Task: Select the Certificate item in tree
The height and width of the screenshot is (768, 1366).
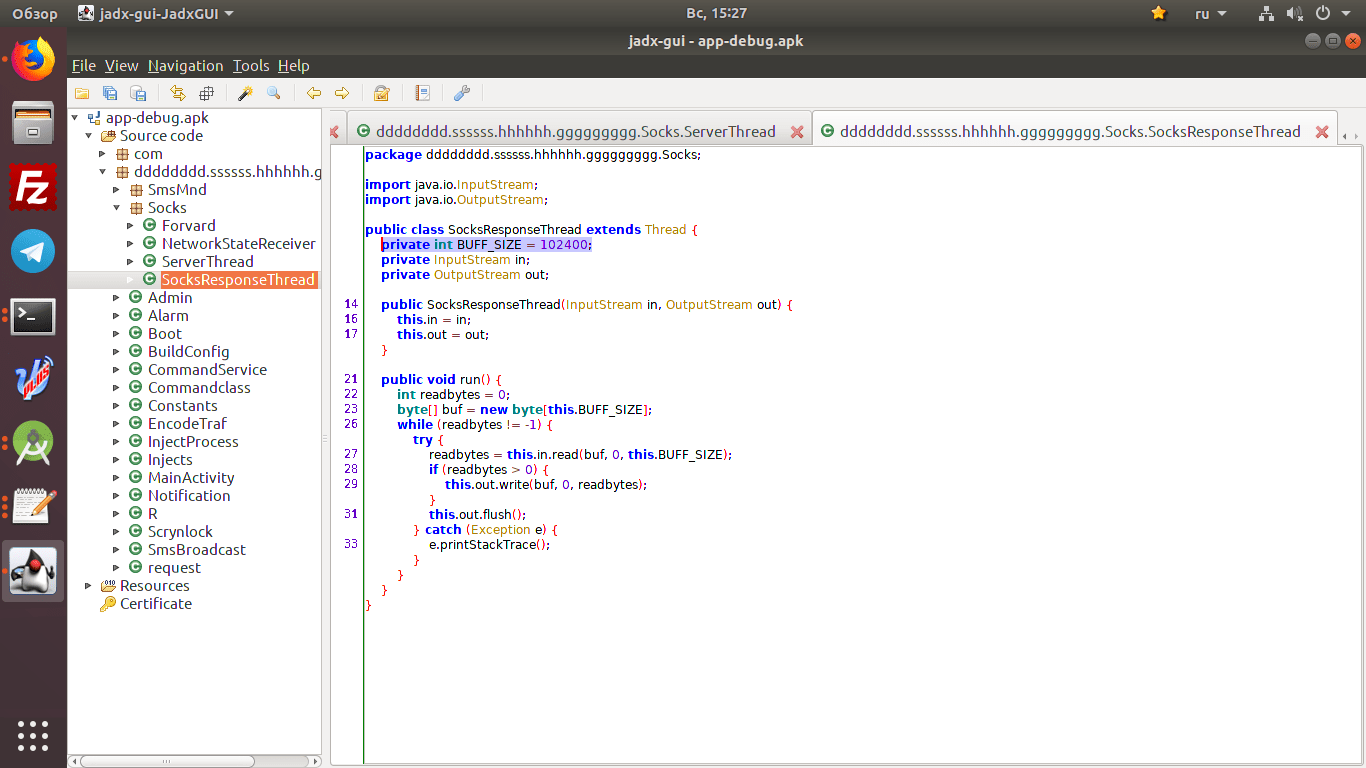Action: (155, 604)
